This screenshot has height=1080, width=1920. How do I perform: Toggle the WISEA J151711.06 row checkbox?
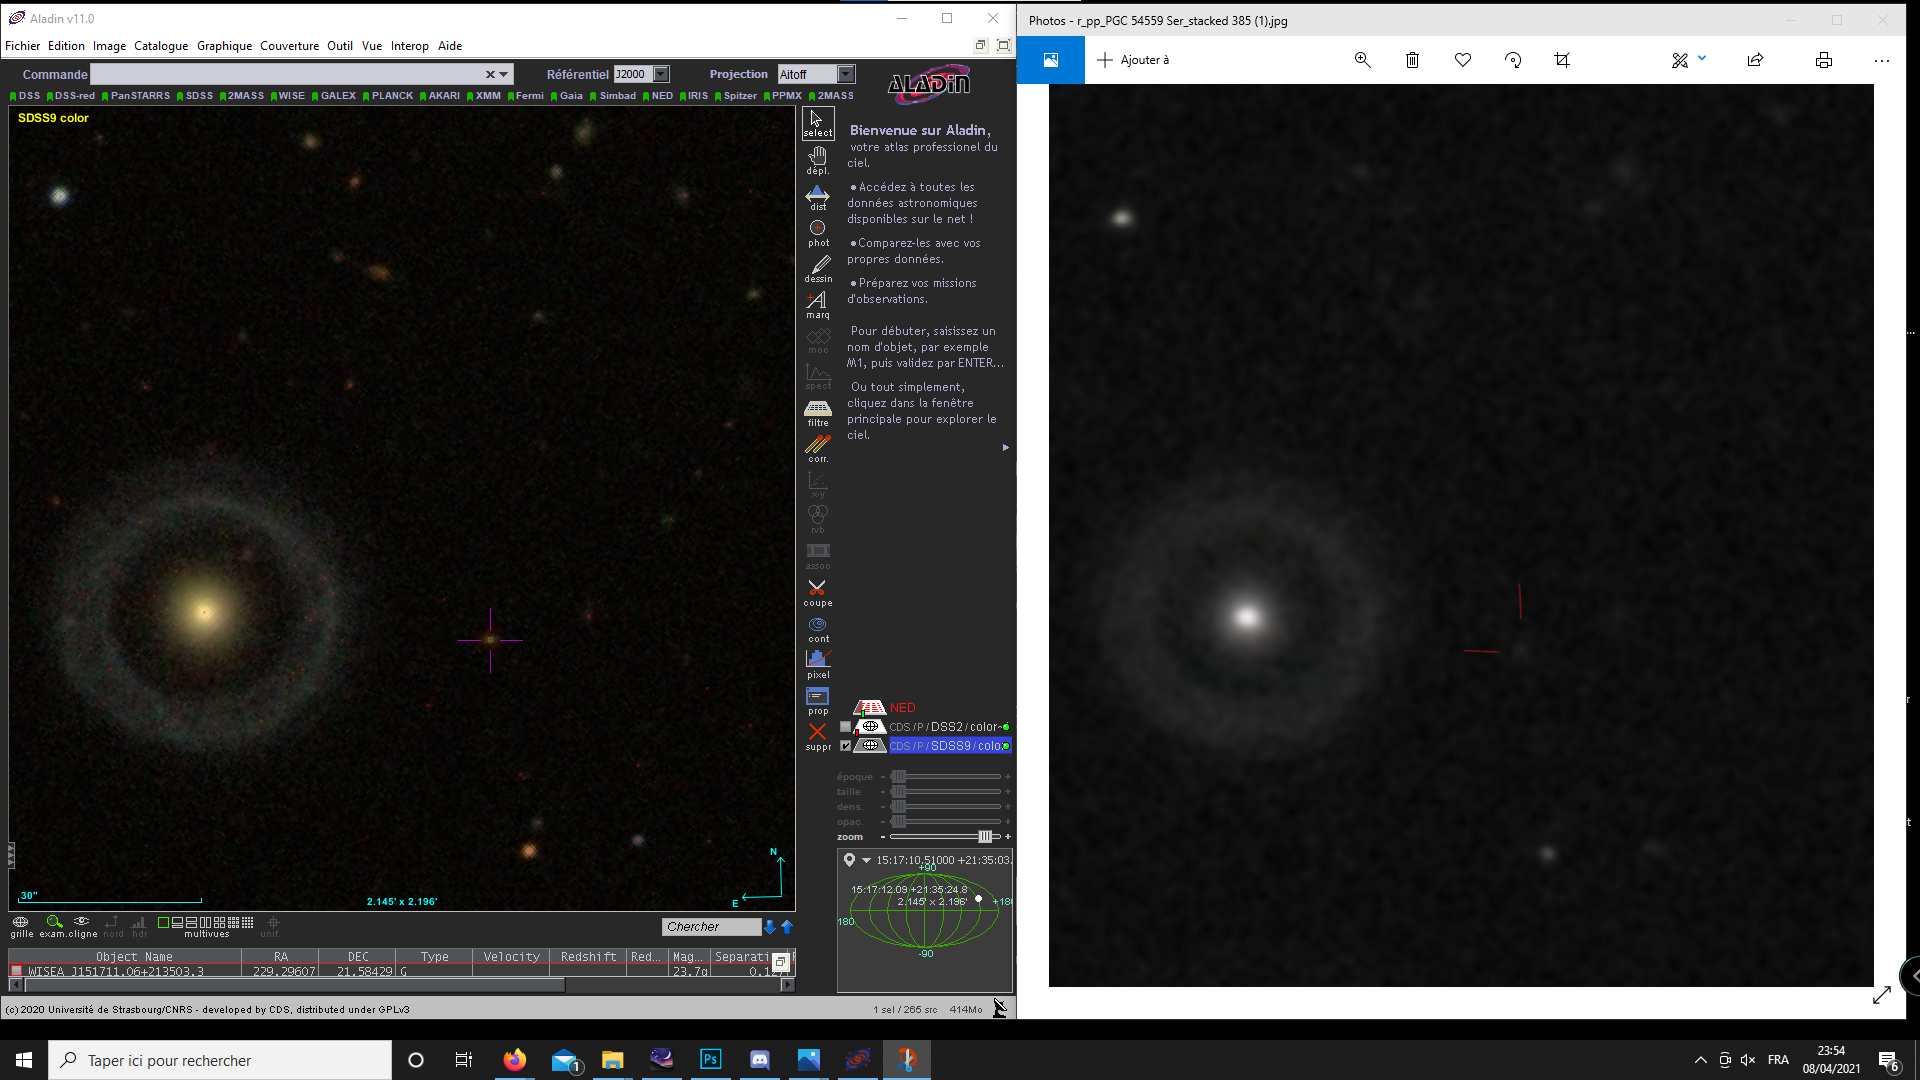click(16, 971)
